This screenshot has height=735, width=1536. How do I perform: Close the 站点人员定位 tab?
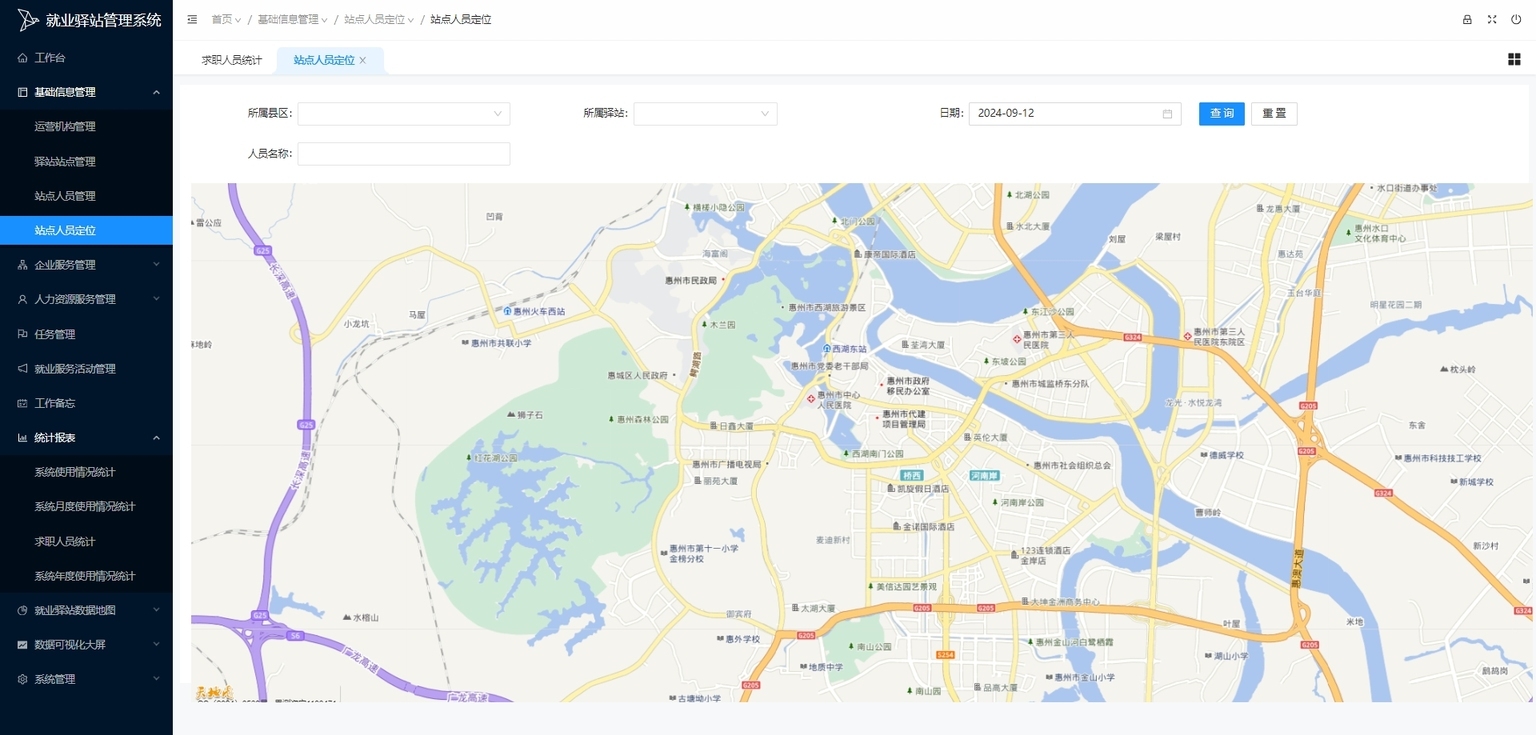pos(363,60)
